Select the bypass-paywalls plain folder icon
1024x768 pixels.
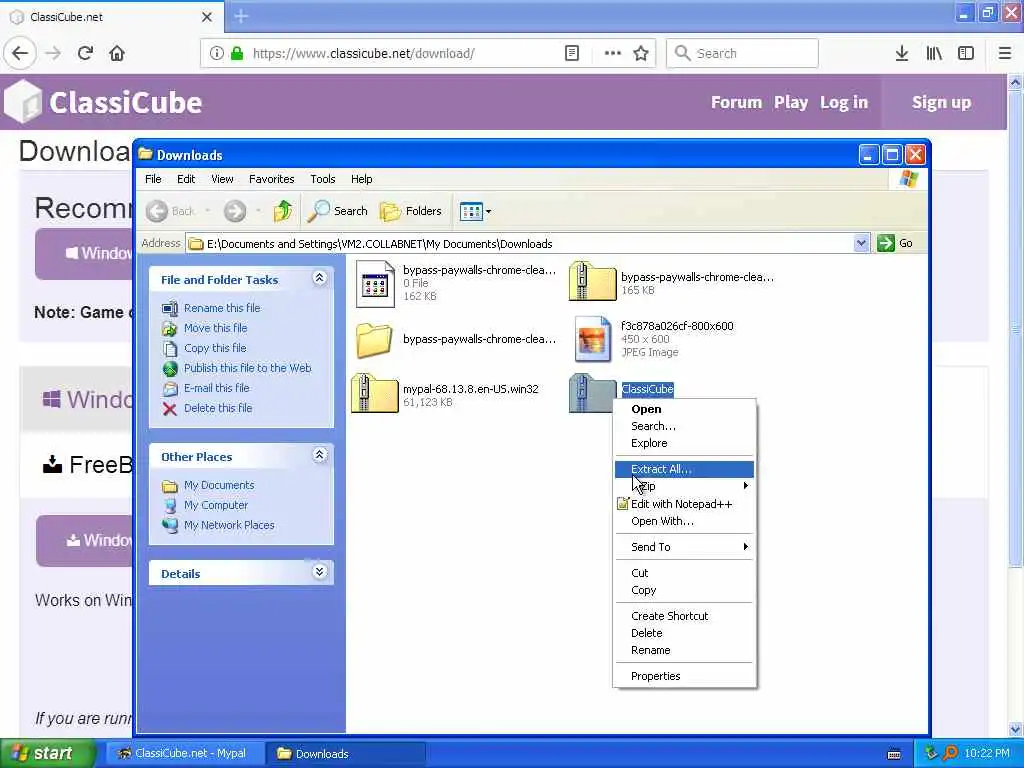click(x=374, y=340)
